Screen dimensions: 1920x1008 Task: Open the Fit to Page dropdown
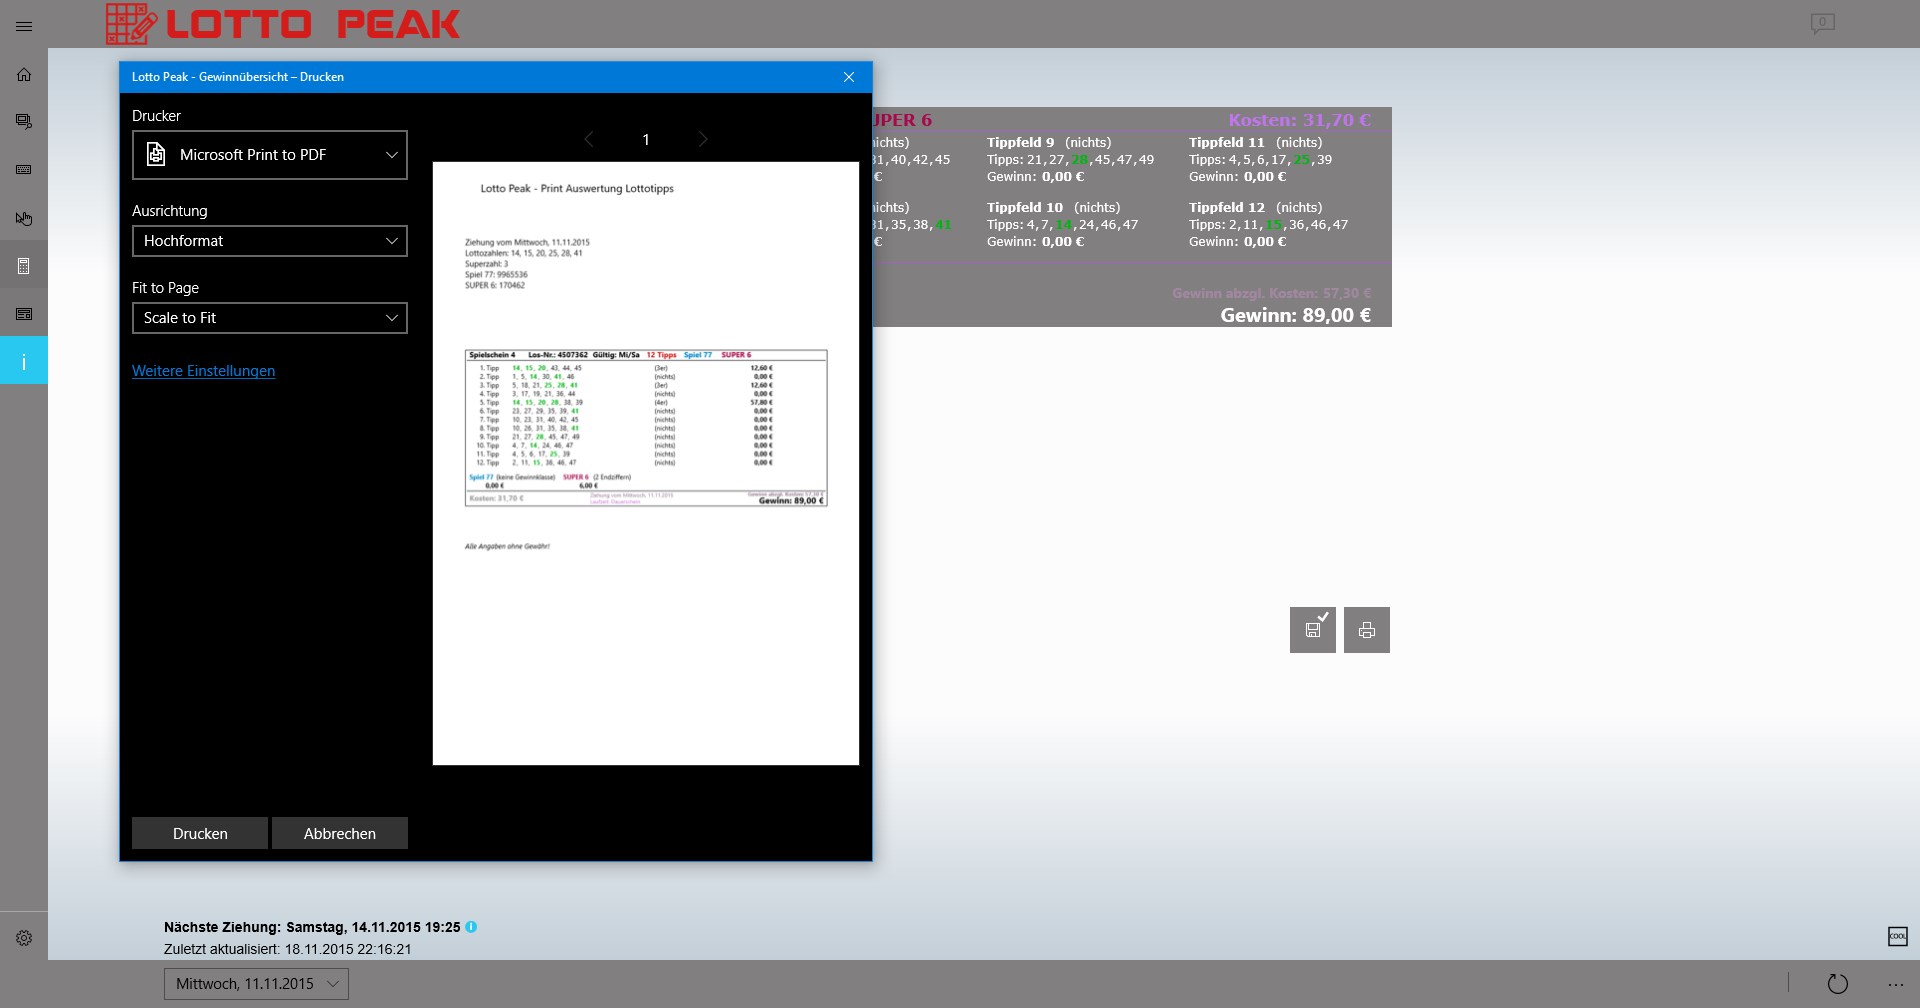pos(270,318)
